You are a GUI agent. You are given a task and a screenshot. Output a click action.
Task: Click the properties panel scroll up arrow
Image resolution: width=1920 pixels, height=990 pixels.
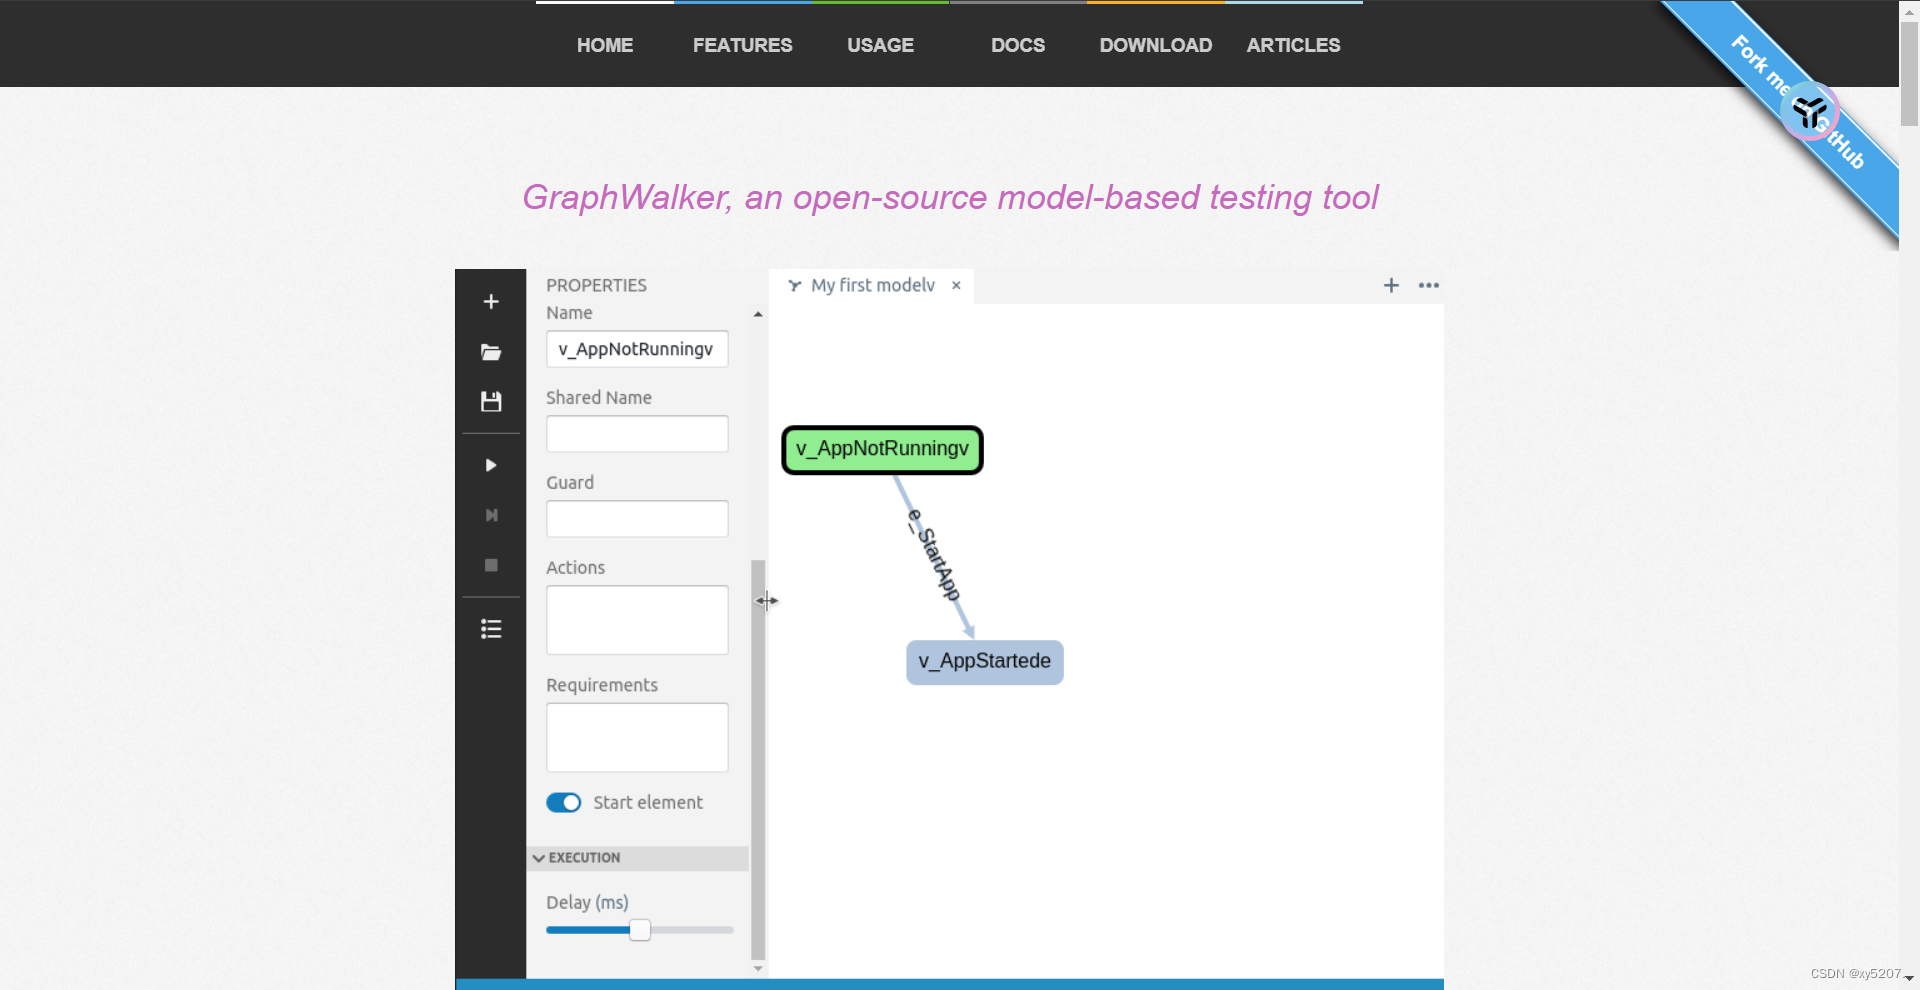click(x=758, y=314)
